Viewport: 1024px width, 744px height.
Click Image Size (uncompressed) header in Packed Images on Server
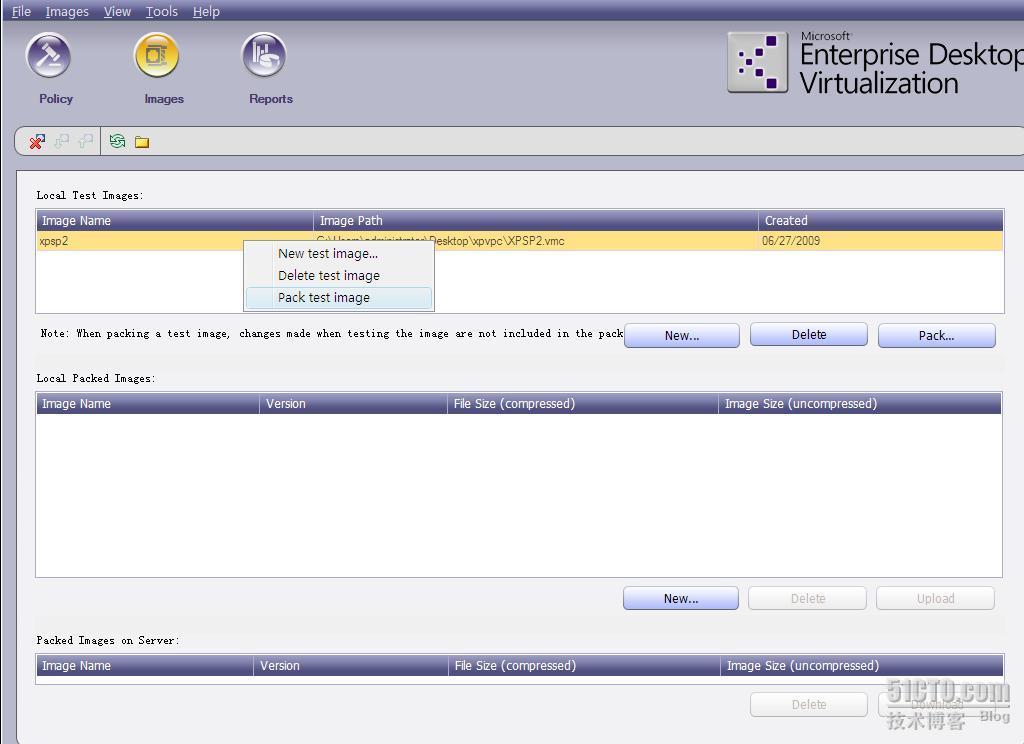click(861, 666)
